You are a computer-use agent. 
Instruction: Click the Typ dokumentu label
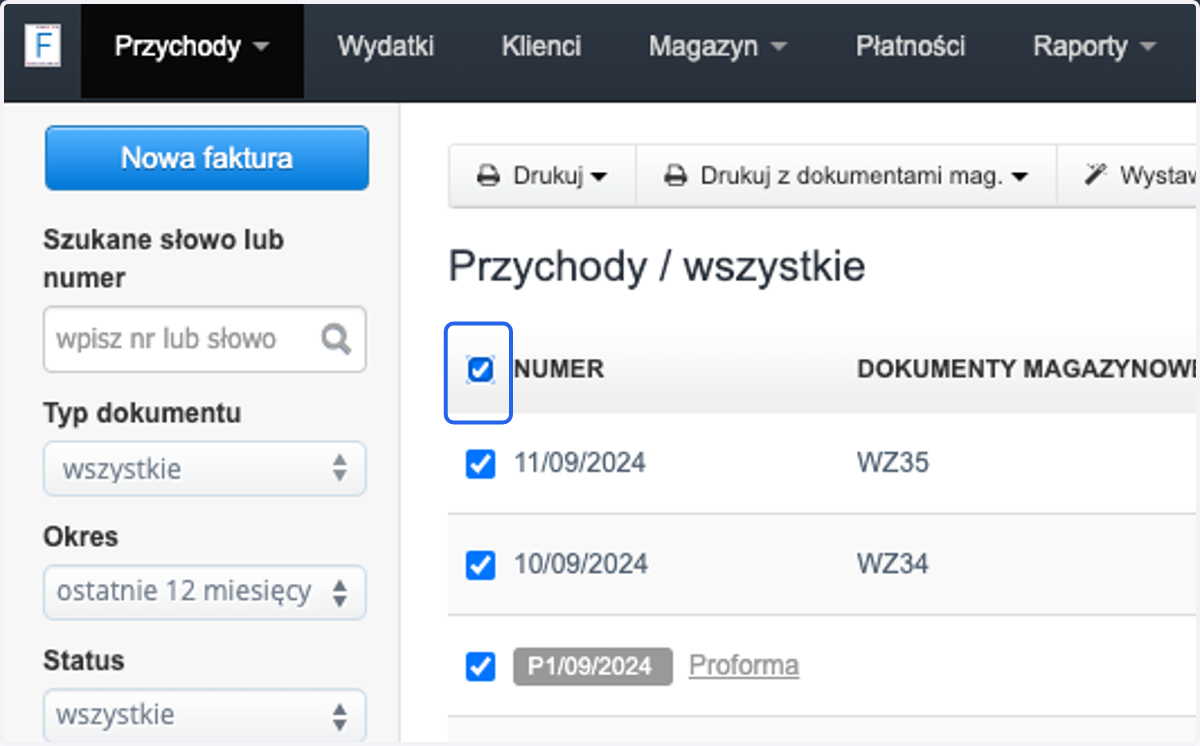coord(142,413)
